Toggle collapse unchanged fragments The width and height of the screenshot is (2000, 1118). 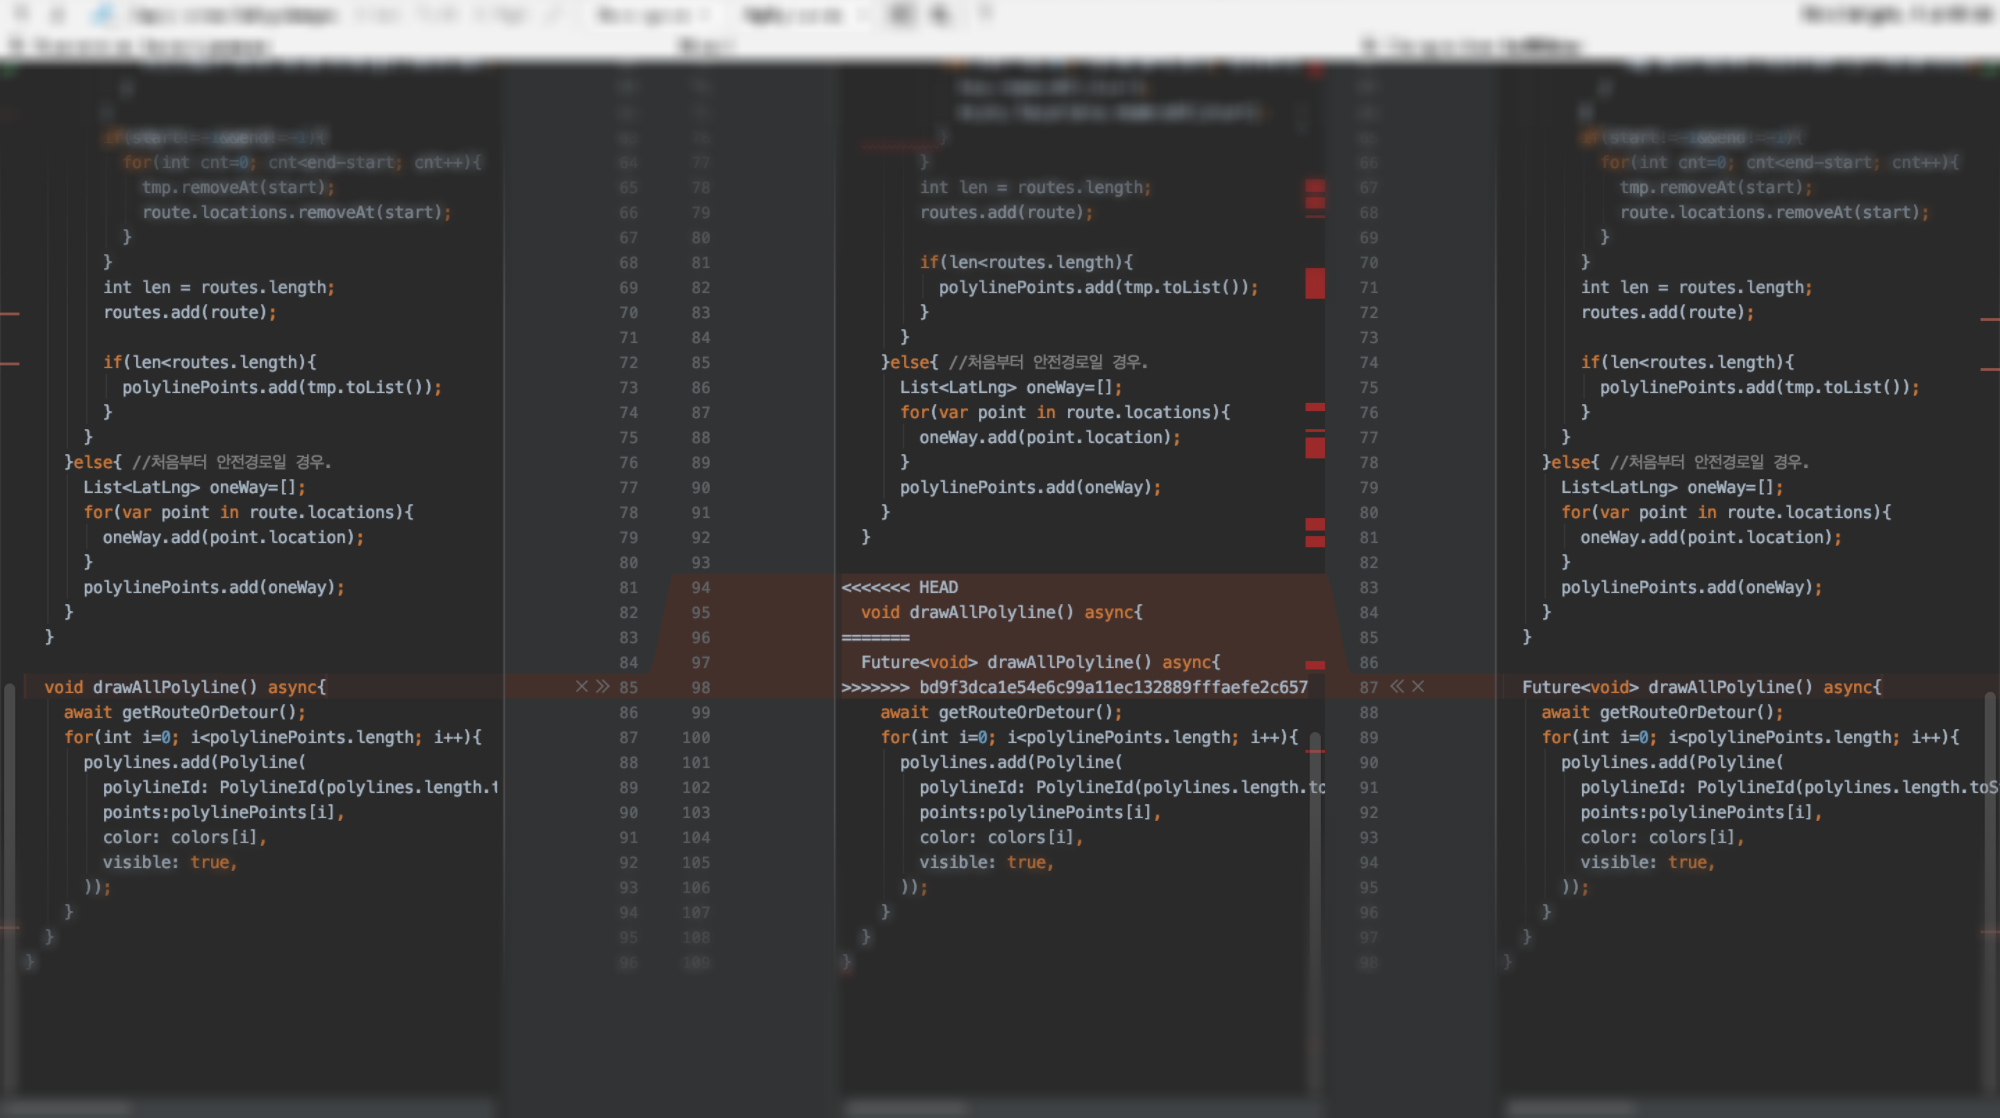(900, 14)
